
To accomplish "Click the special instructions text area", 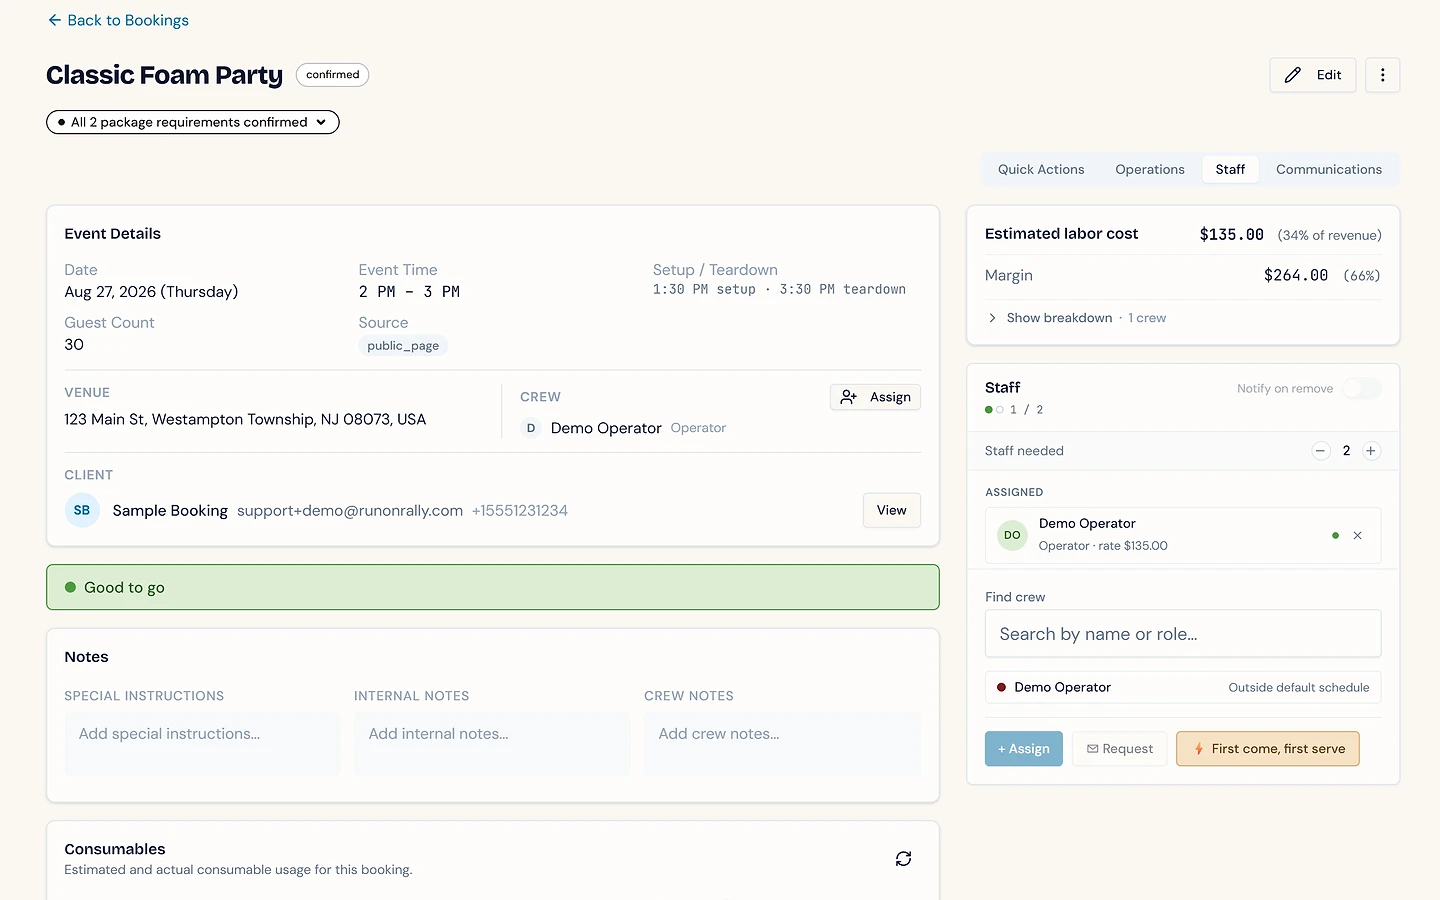I will [203, 744].
